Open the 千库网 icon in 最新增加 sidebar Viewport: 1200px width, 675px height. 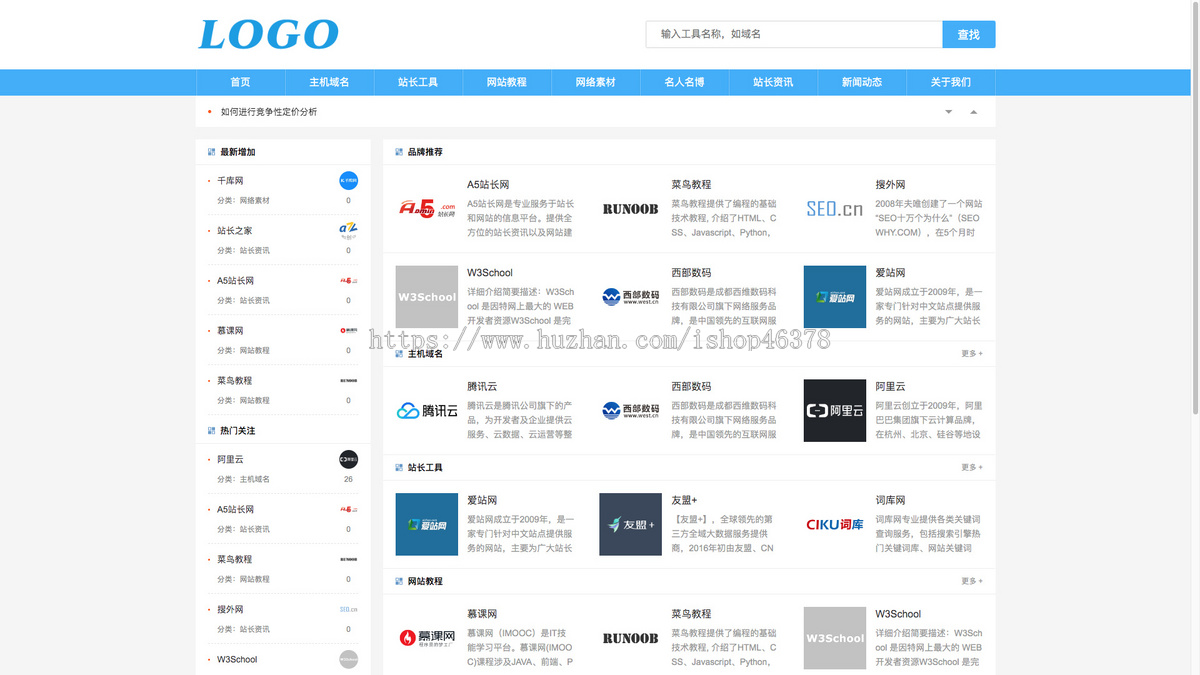(x=348, y=181)
